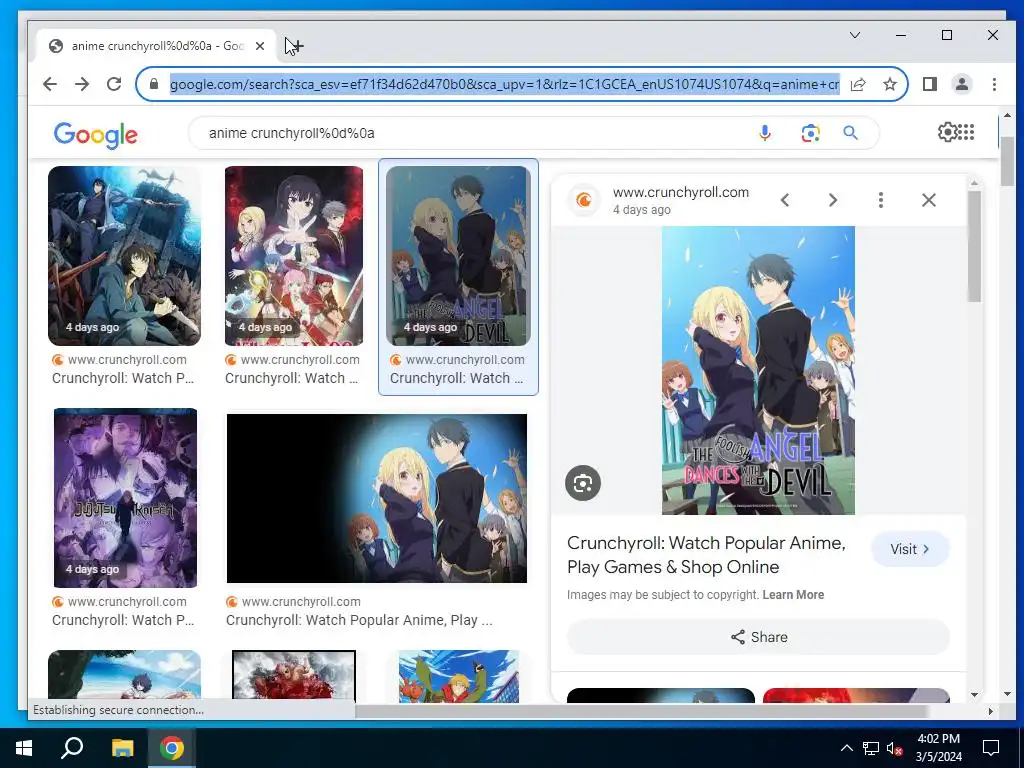1024x768 pixels.
Task: Select the Jujutsu Kaisen thumbnail
Action: click(x=125, y=498)
